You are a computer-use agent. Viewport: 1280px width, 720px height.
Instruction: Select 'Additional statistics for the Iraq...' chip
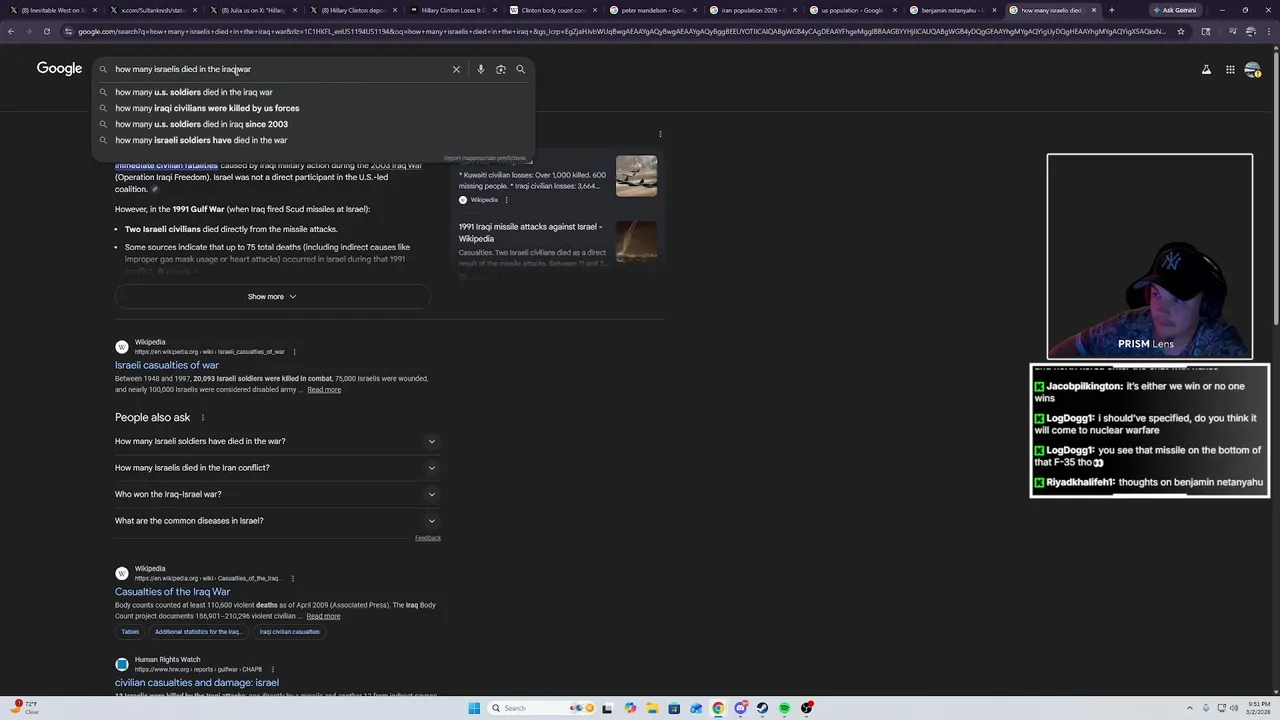(197, 632)
